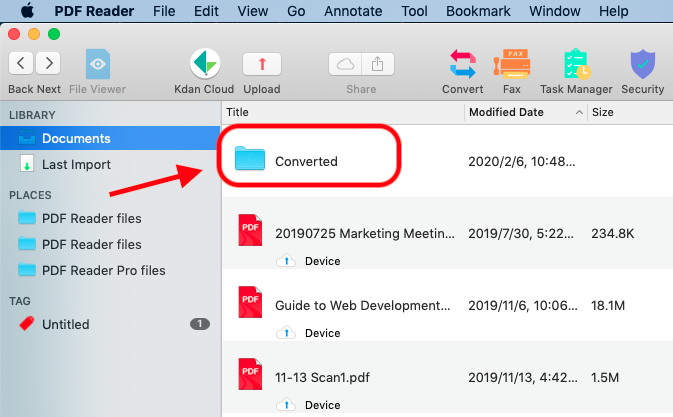Click the Next arrow button
Viewport: 673px width, 417px height.
48,63
